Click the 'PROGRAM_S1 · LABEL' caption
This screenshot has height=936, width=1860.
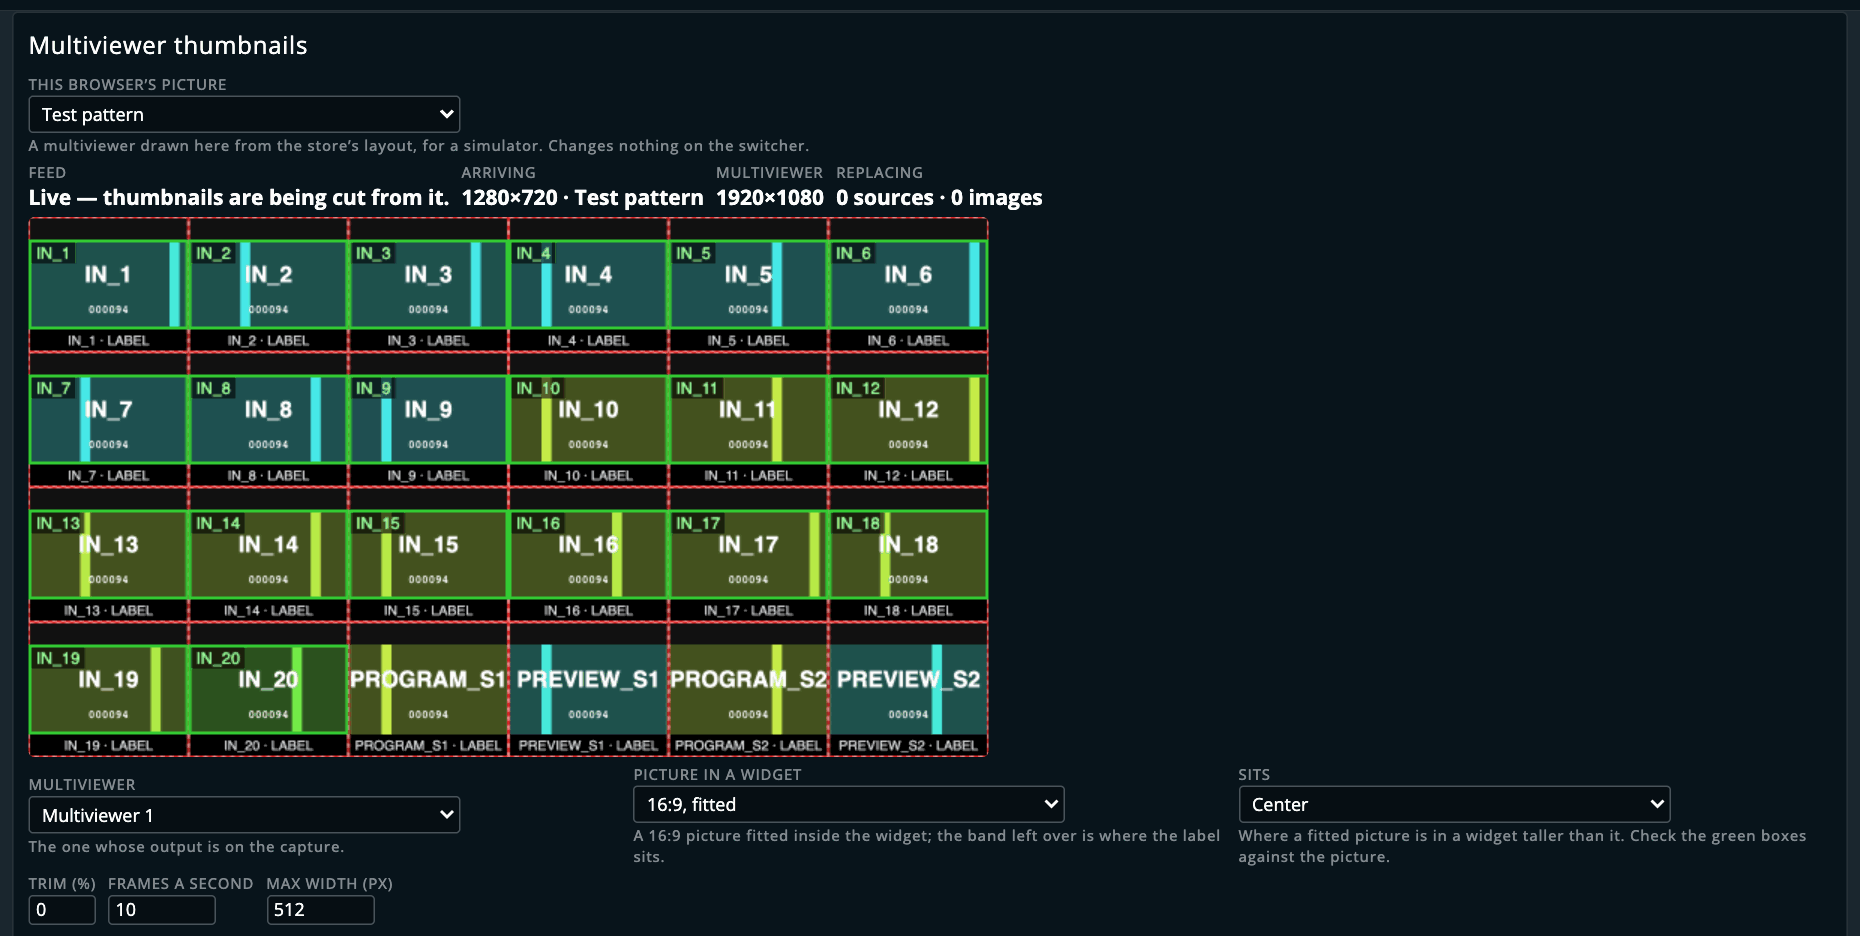point(428,746)
